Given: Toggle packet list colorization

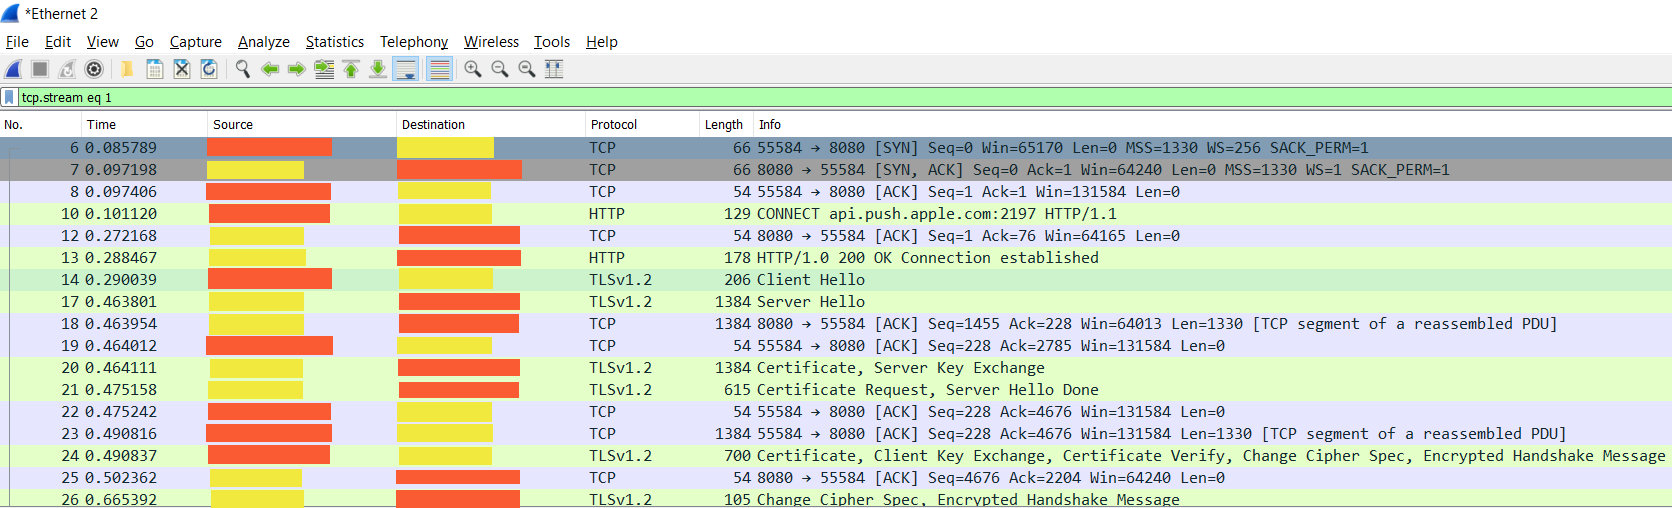Looking at the screenshot, I should tap(438, 69).
